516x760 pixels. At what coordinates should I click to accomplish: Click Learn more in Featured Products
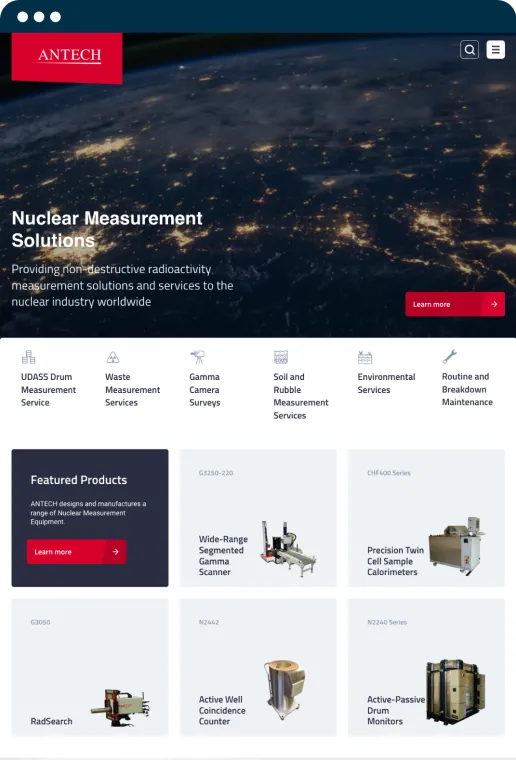(x=76, y=552)
